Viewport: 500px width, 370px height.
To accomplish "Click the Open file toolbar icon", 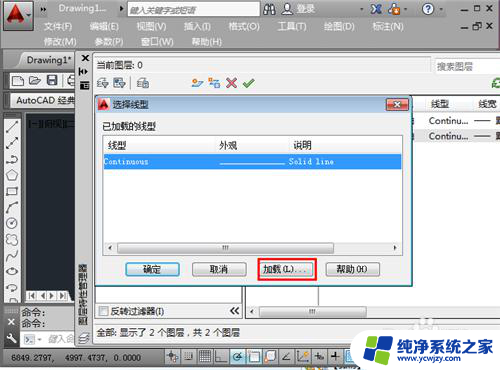I will (x=35, y=80).
